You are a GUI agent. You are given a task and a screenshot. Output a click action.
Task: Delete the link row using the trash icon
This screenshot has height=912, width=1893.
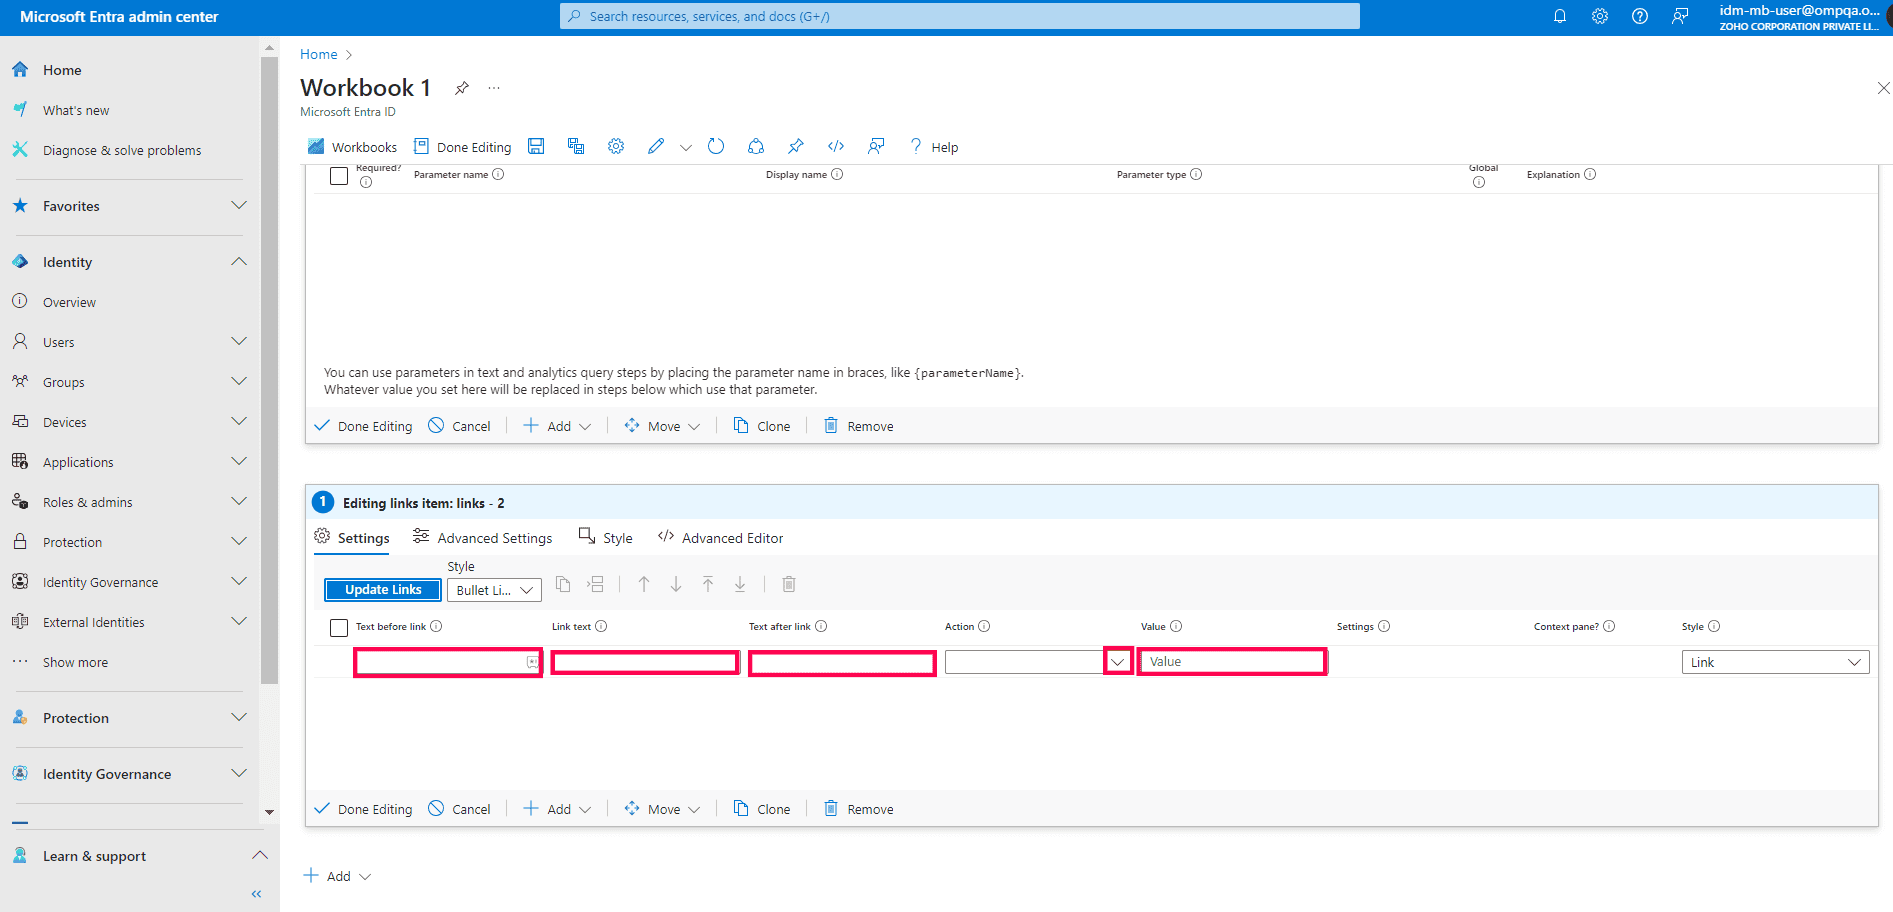(x=788, y=584)
